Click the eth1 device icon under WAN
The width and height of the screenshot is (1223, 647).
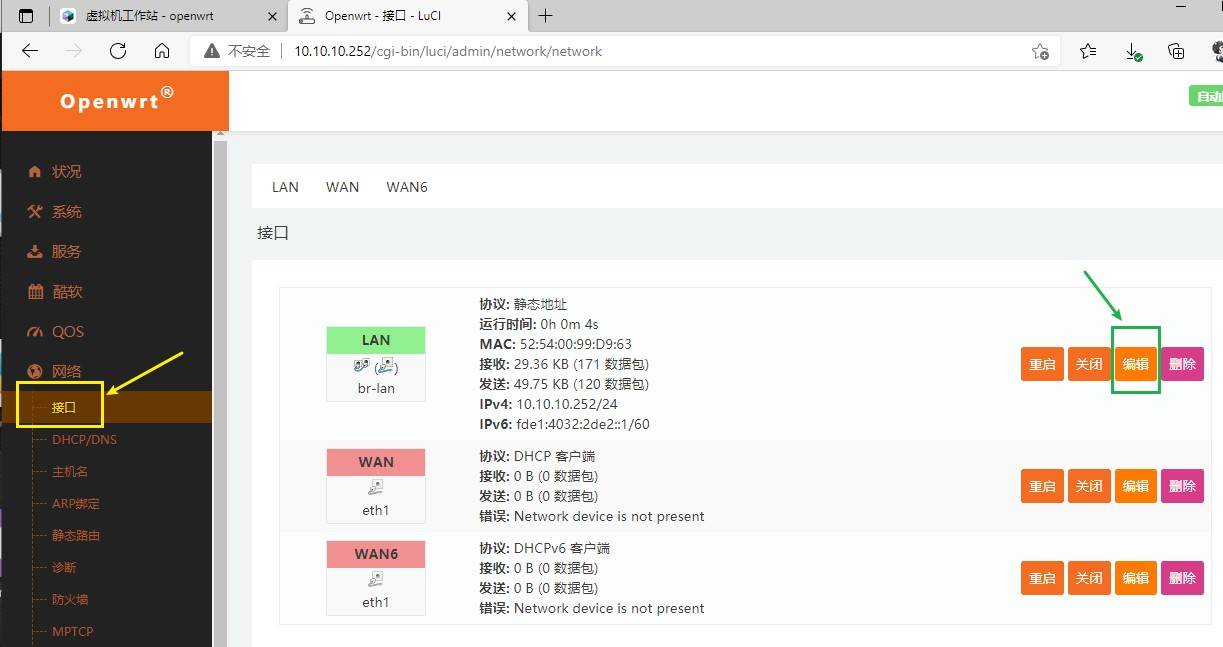[x=375, y=486]
